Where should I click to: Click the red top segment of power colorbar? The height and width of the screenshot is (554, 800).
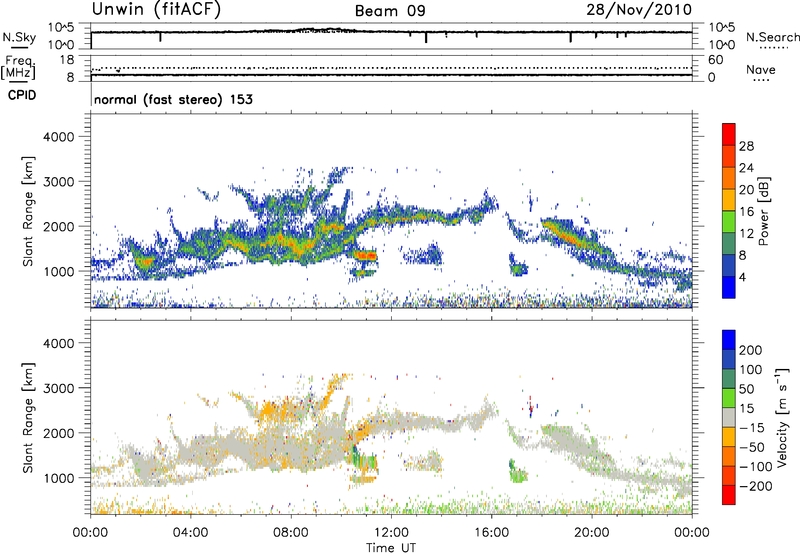(729, 132)
